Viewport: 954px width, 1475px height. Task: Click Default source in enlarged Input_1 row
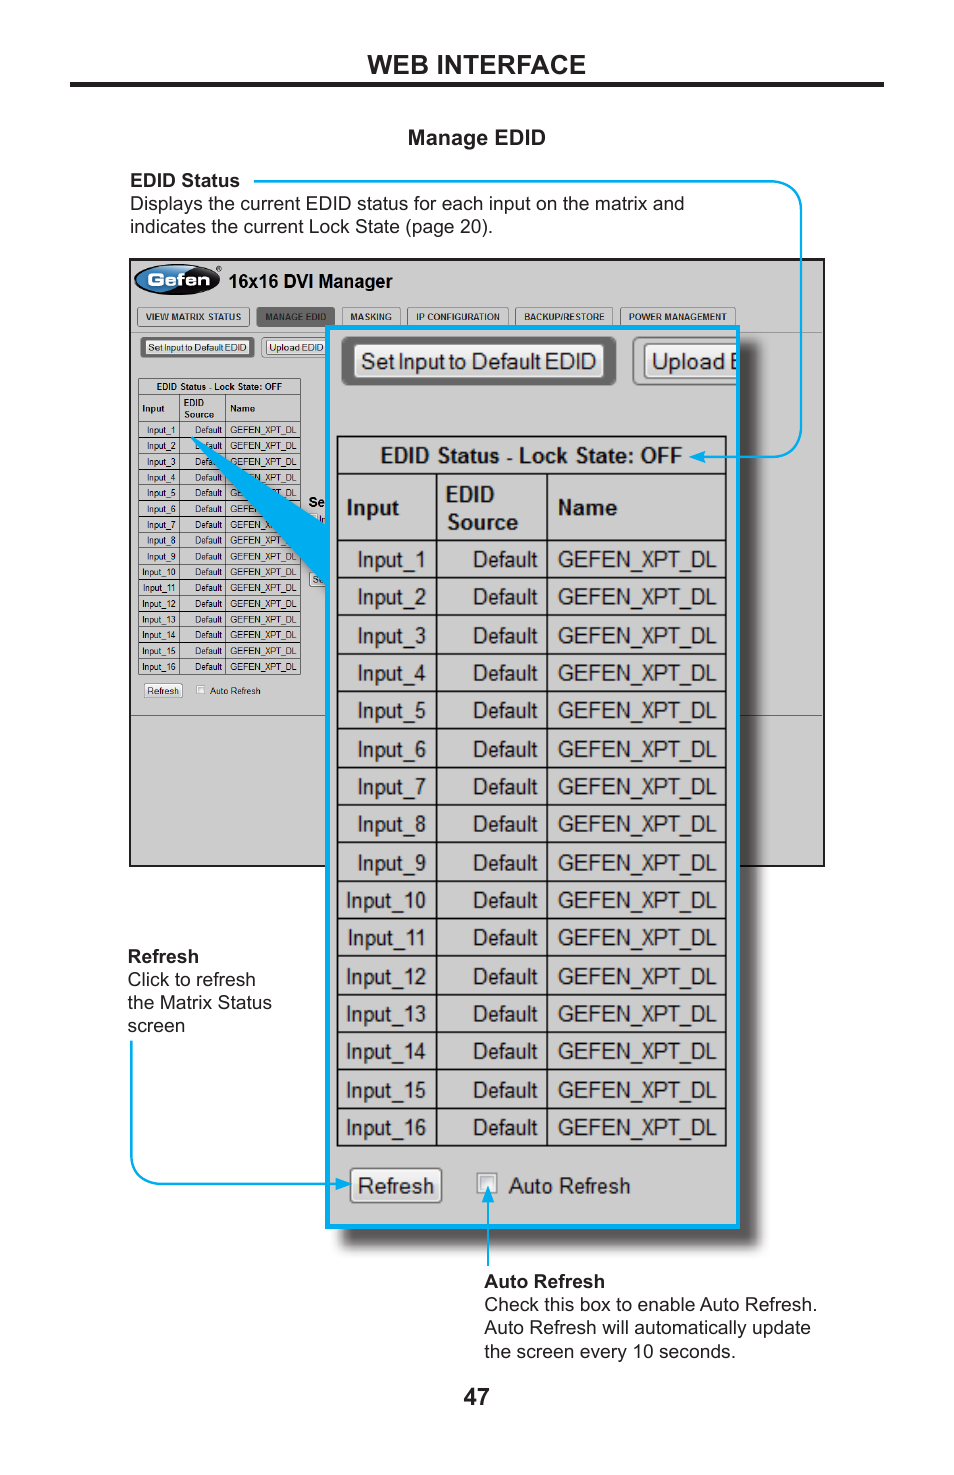click(x=493, y=560)
